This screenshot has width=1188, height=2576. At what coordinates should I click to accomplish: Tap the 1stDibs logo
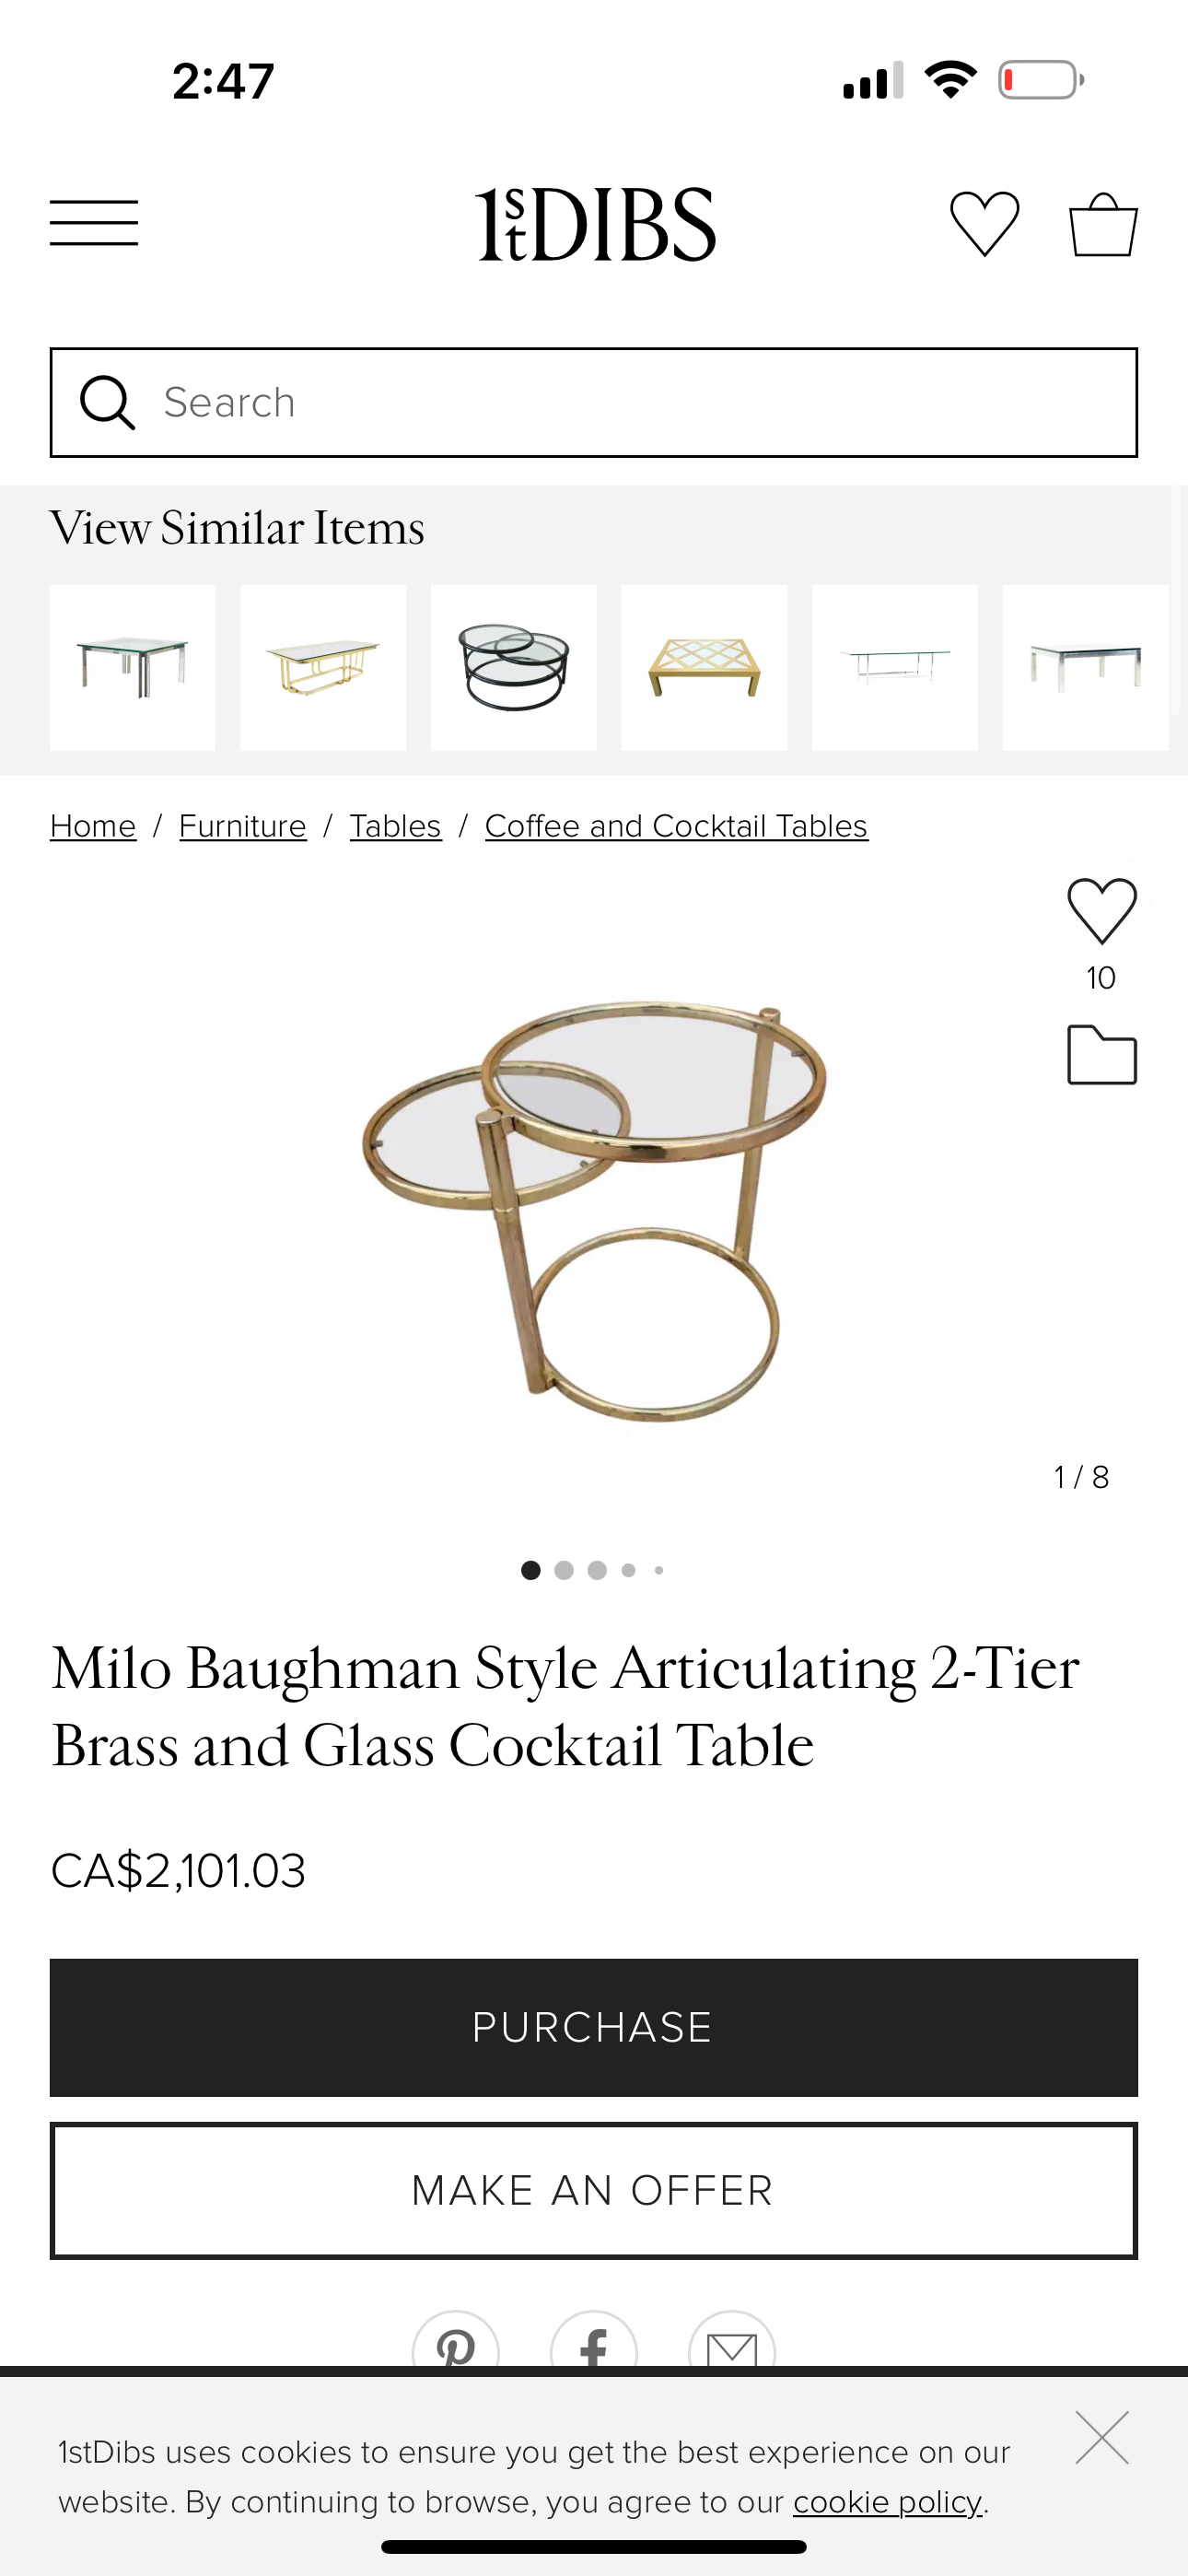[x=595, y=224]
